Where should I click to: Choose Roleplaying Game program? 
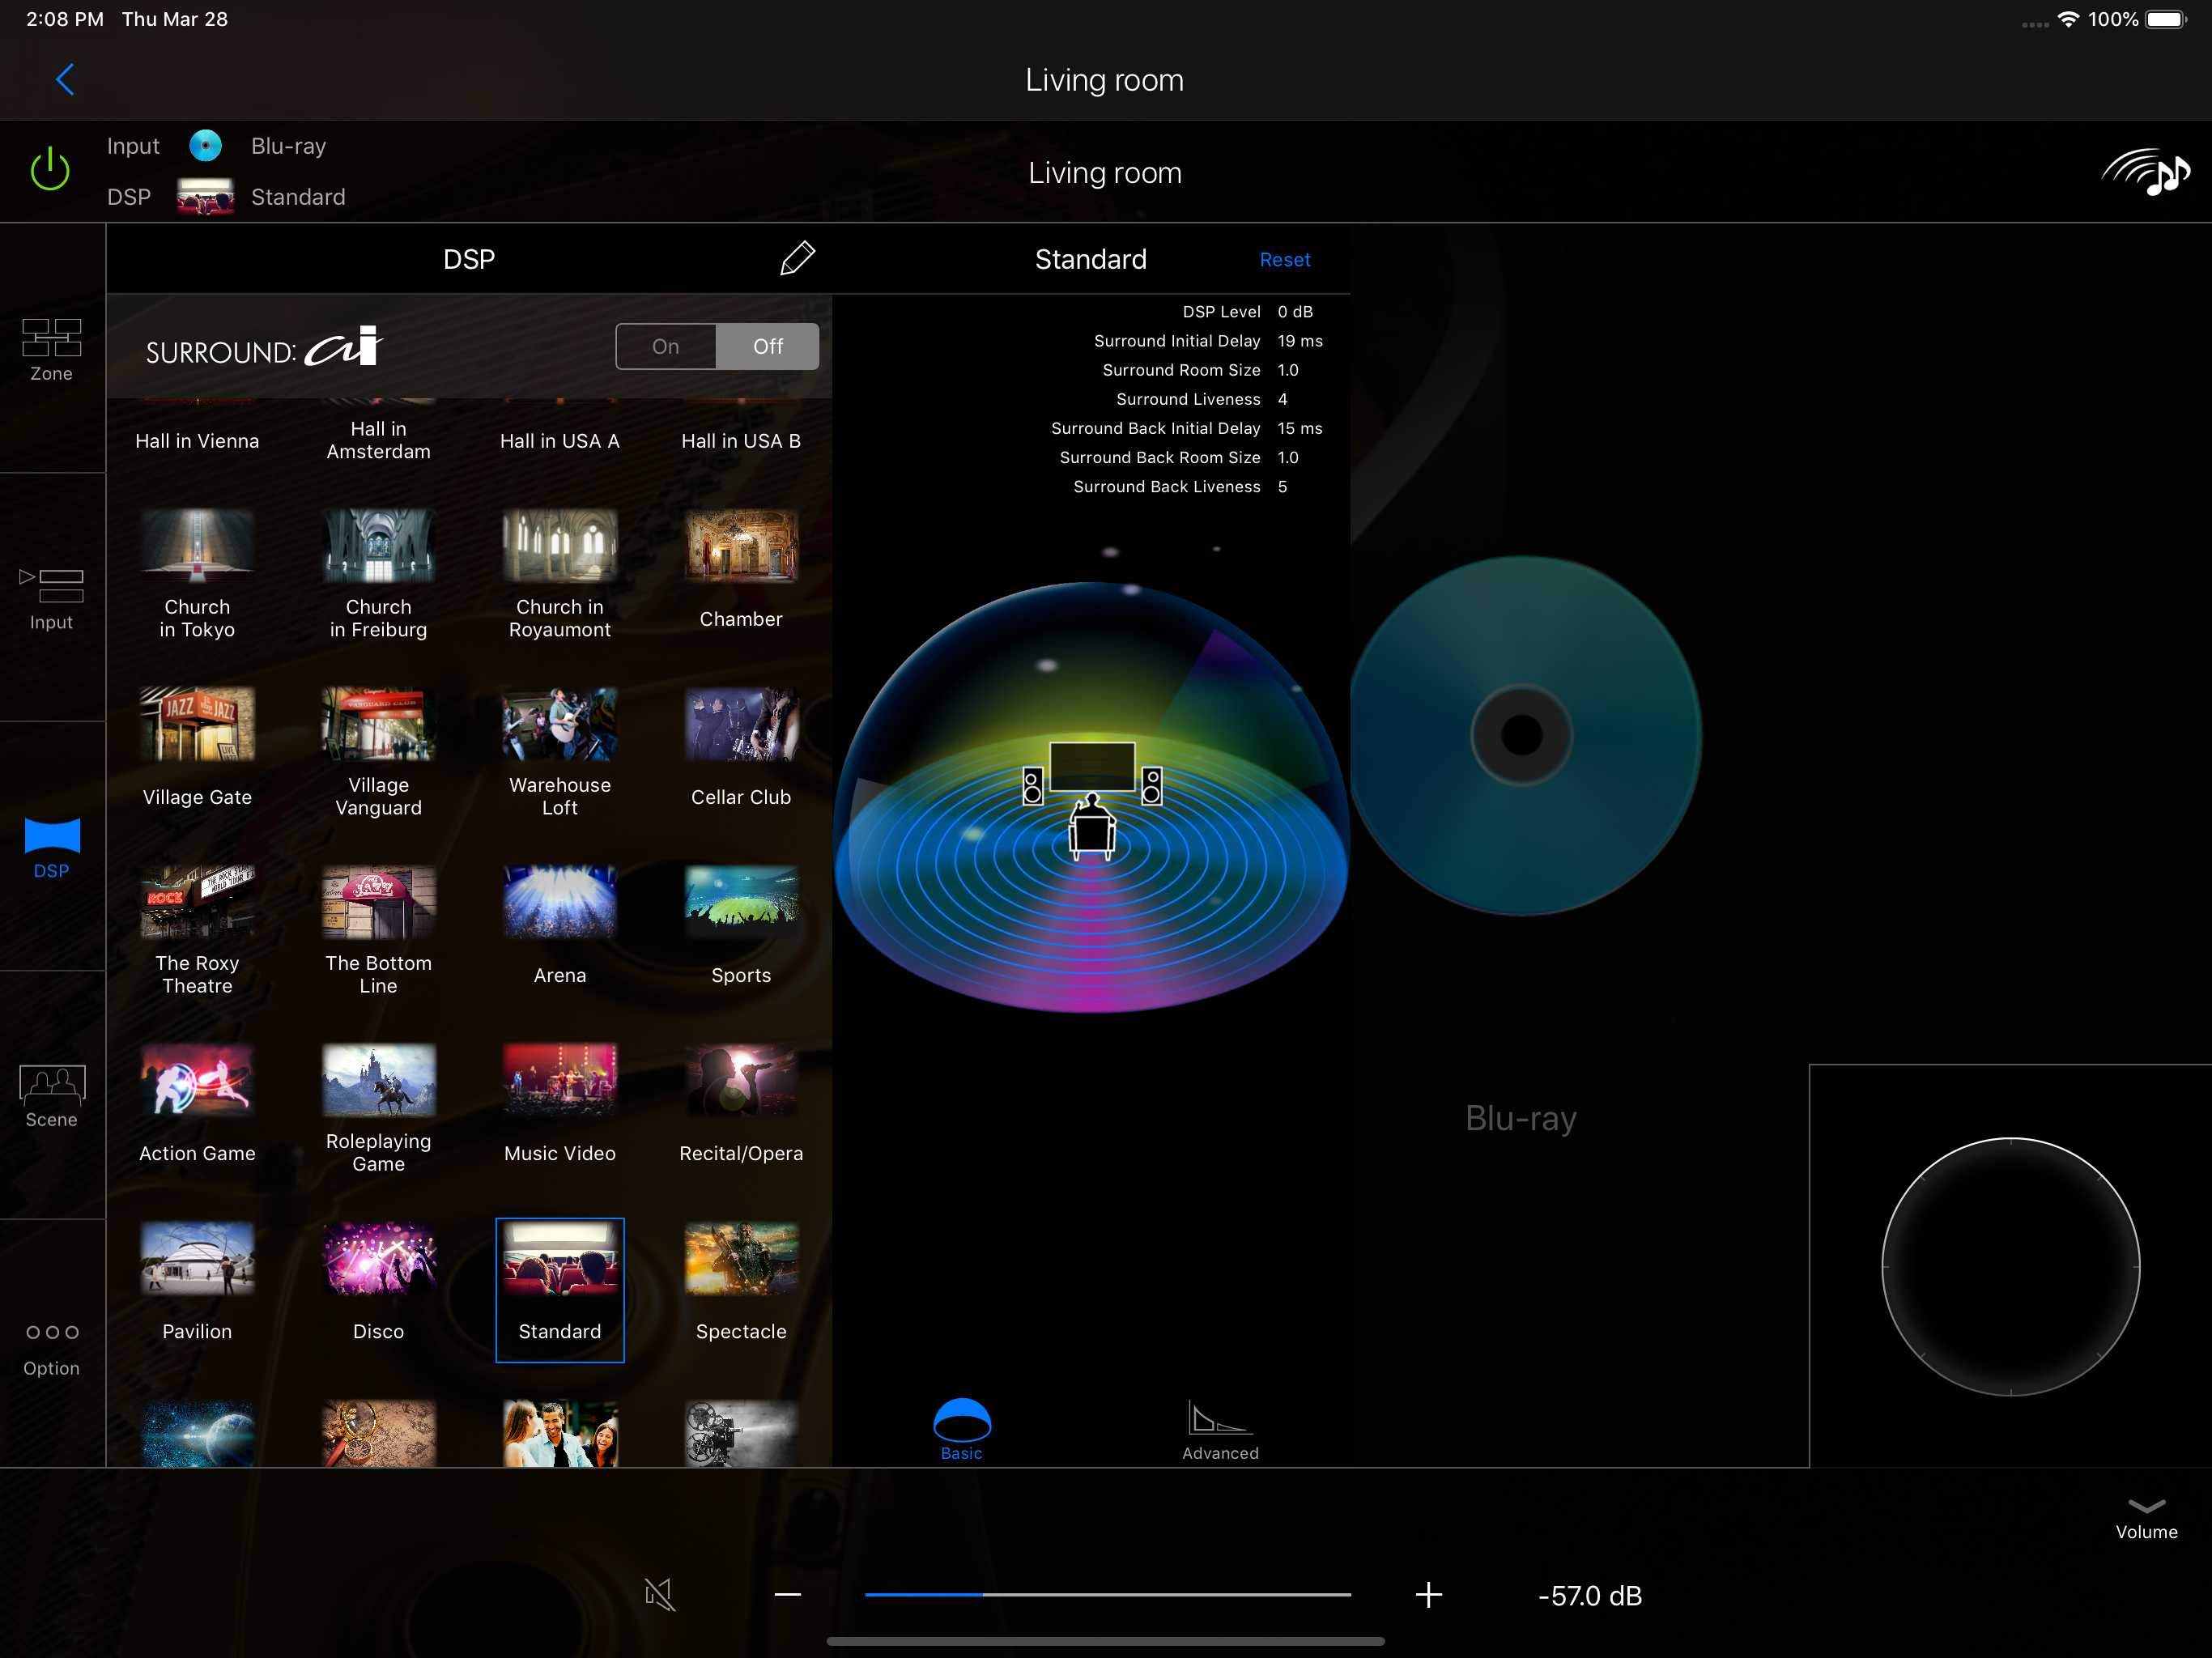(x=378, y=1109)
